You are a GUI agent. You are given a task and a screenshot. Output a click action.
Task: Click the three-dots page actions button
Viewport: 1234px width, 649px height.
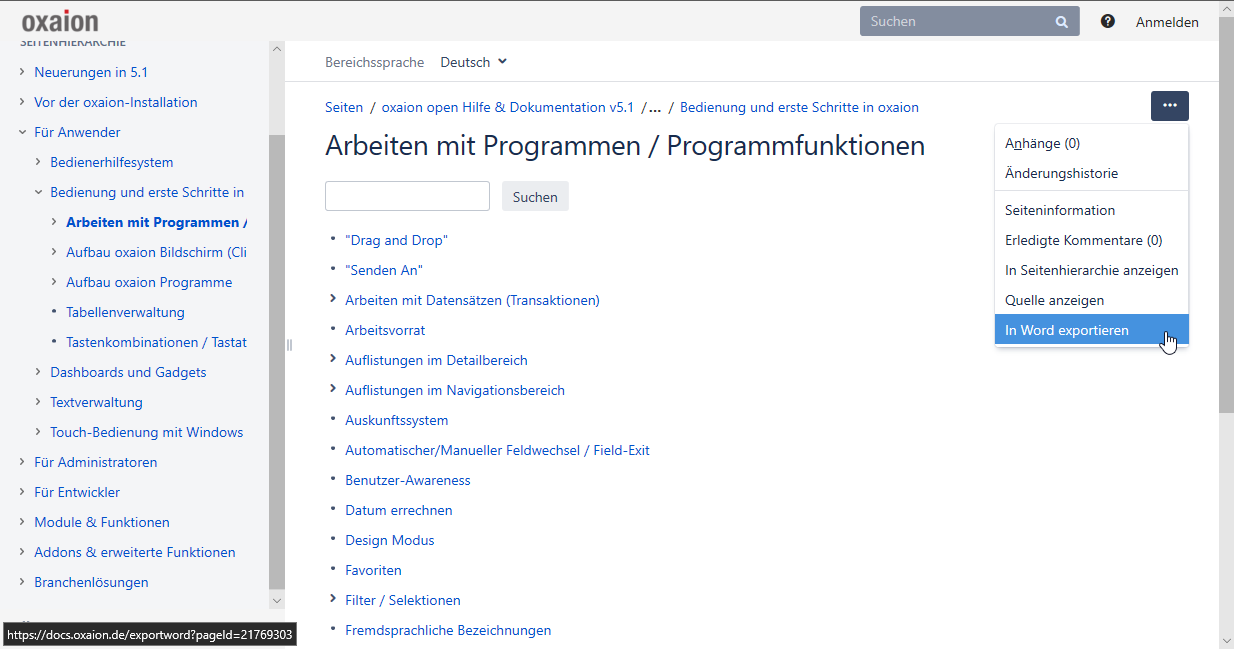coord(1169,106)
